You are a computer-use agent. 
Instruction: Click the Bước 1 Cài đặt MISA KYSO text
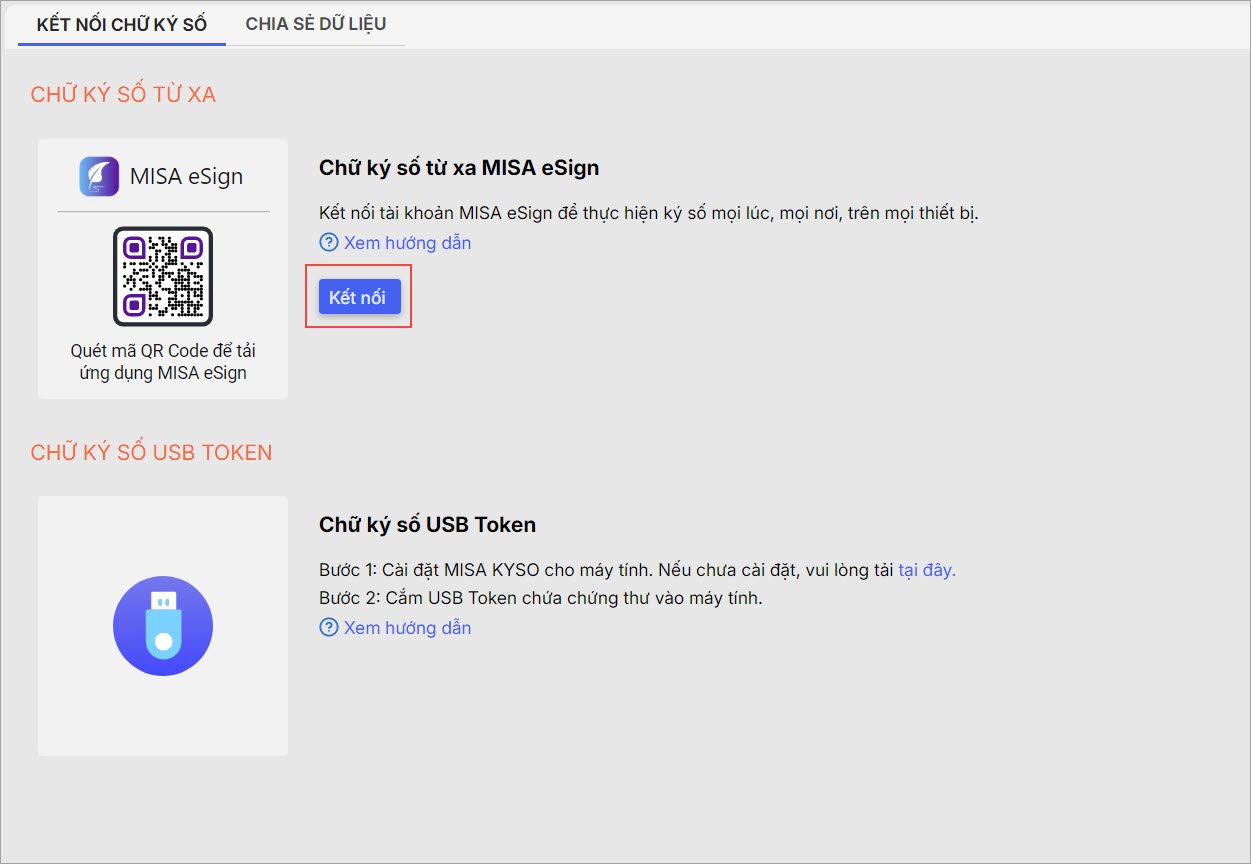(608, 571)
